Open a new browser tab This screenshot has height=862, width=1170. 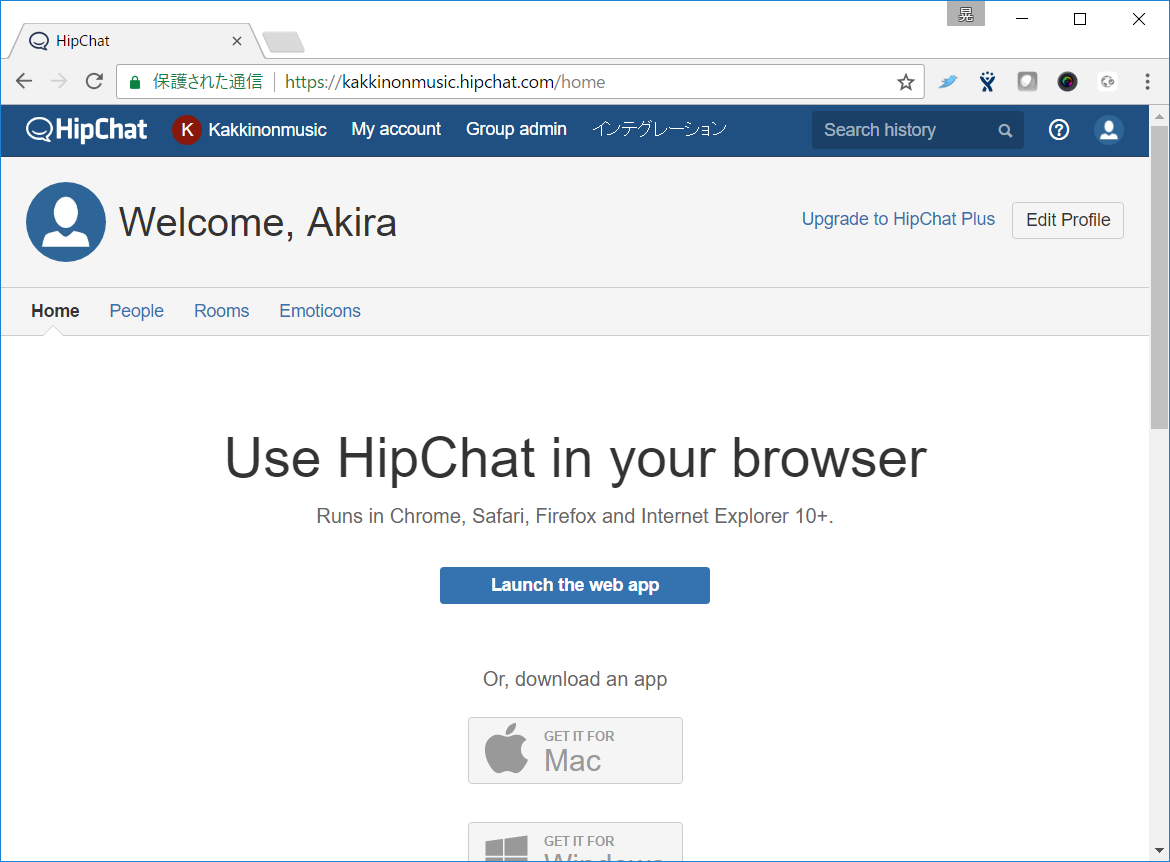tap(284, 43)
